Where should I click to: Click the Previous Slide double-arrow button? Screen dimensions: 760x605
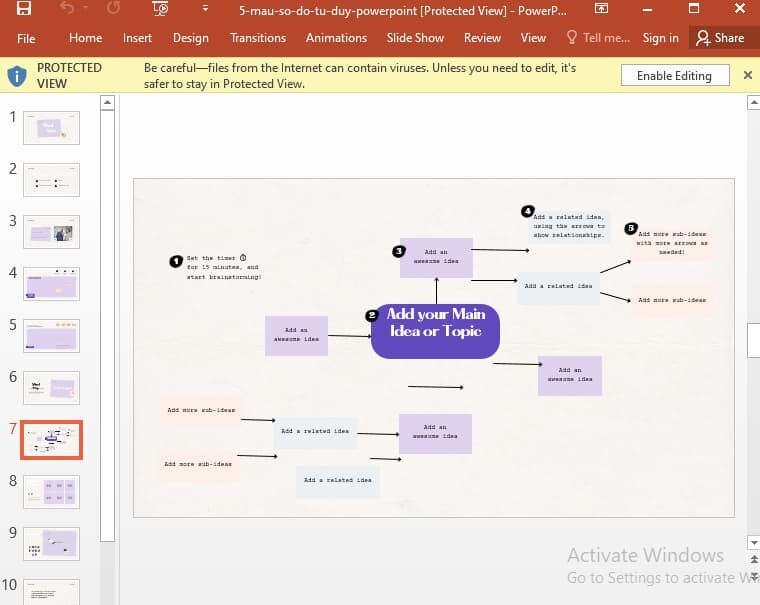(754, 559)
